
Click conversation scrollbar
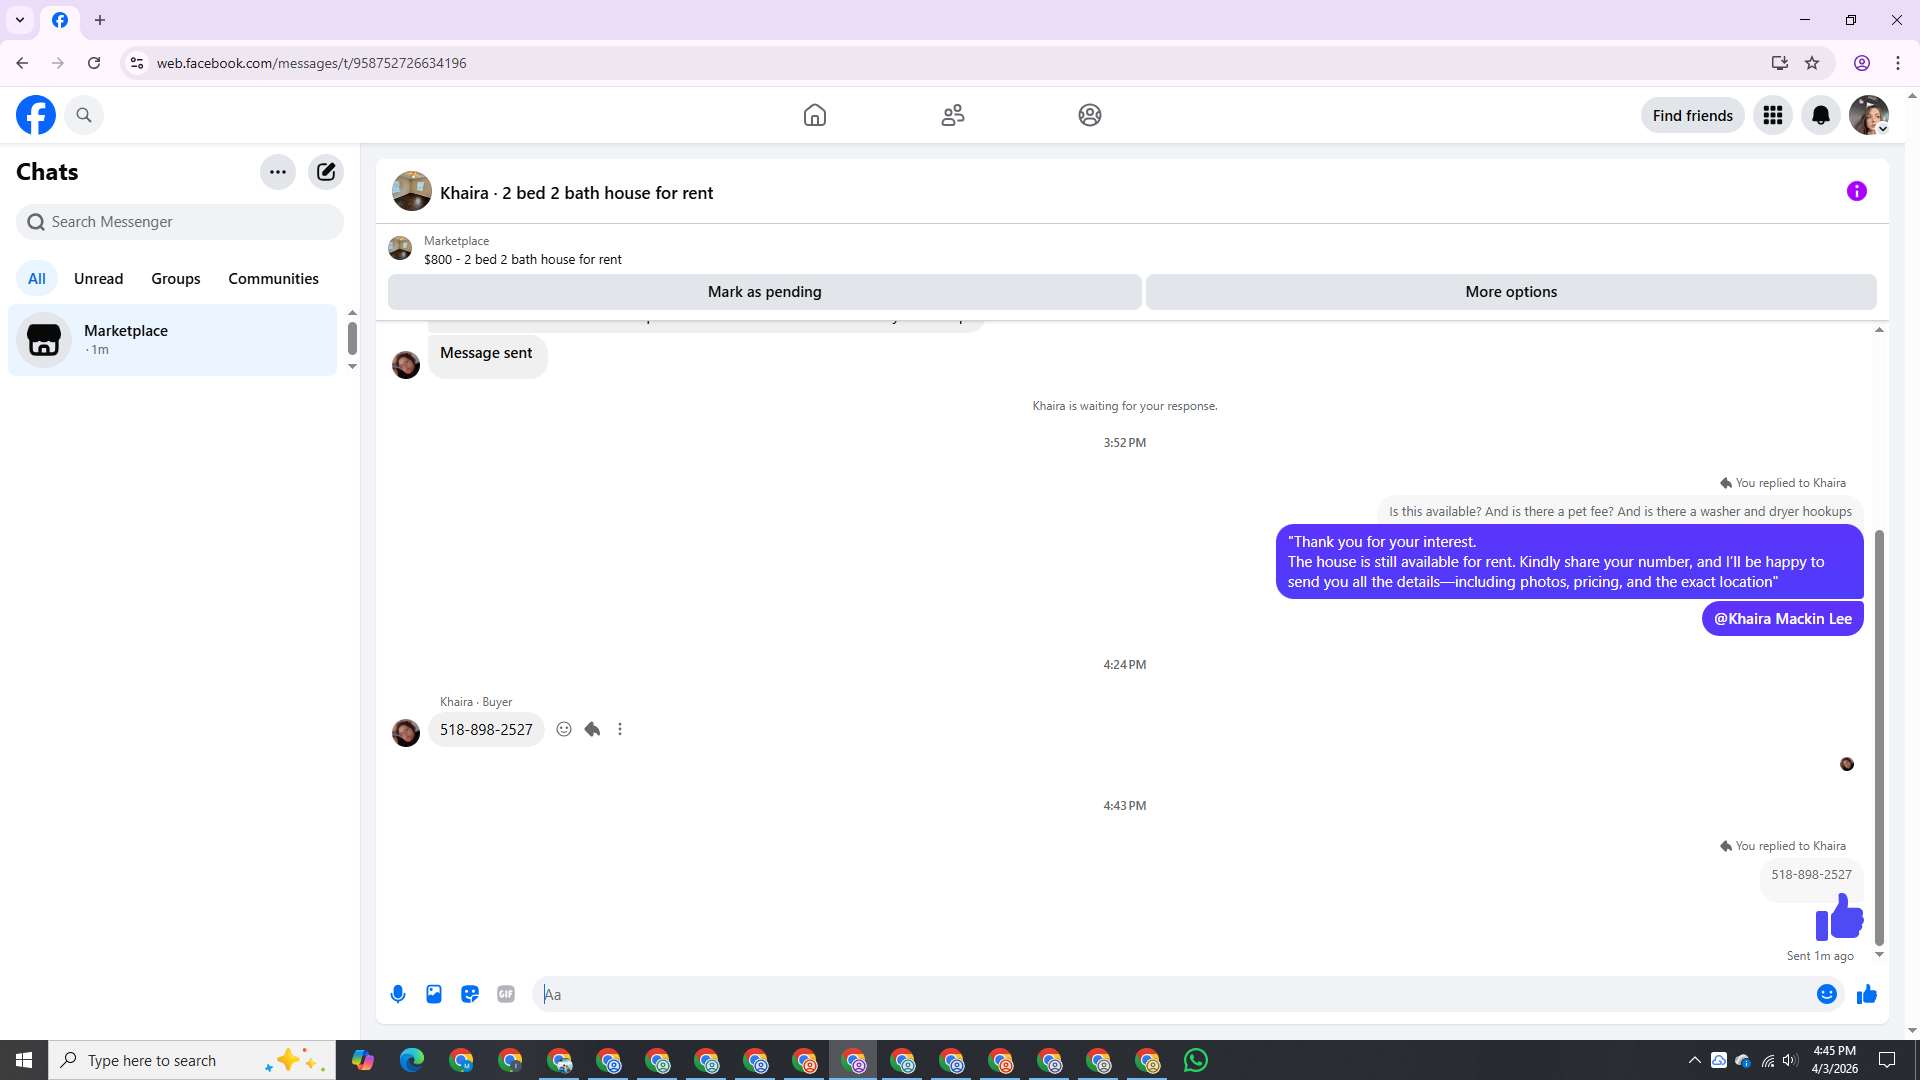(1879, 737)
